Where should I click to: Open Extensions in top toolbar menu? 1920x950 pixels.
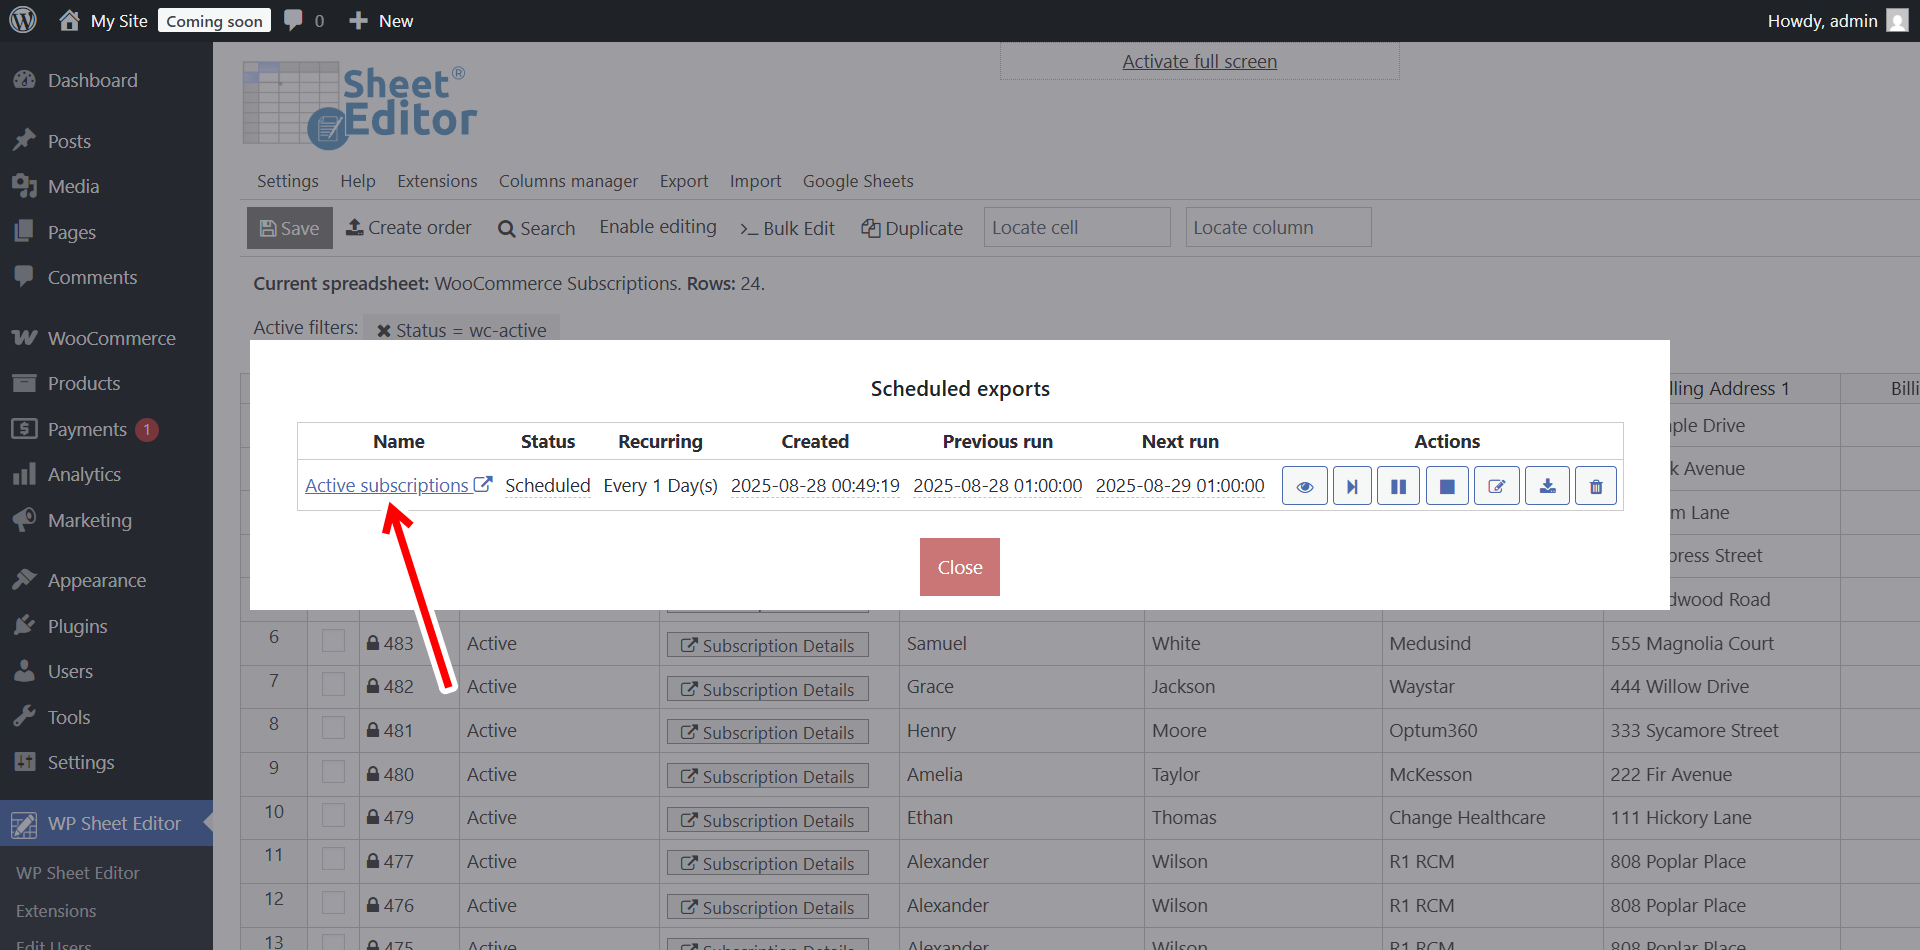(x=437, y=181)
